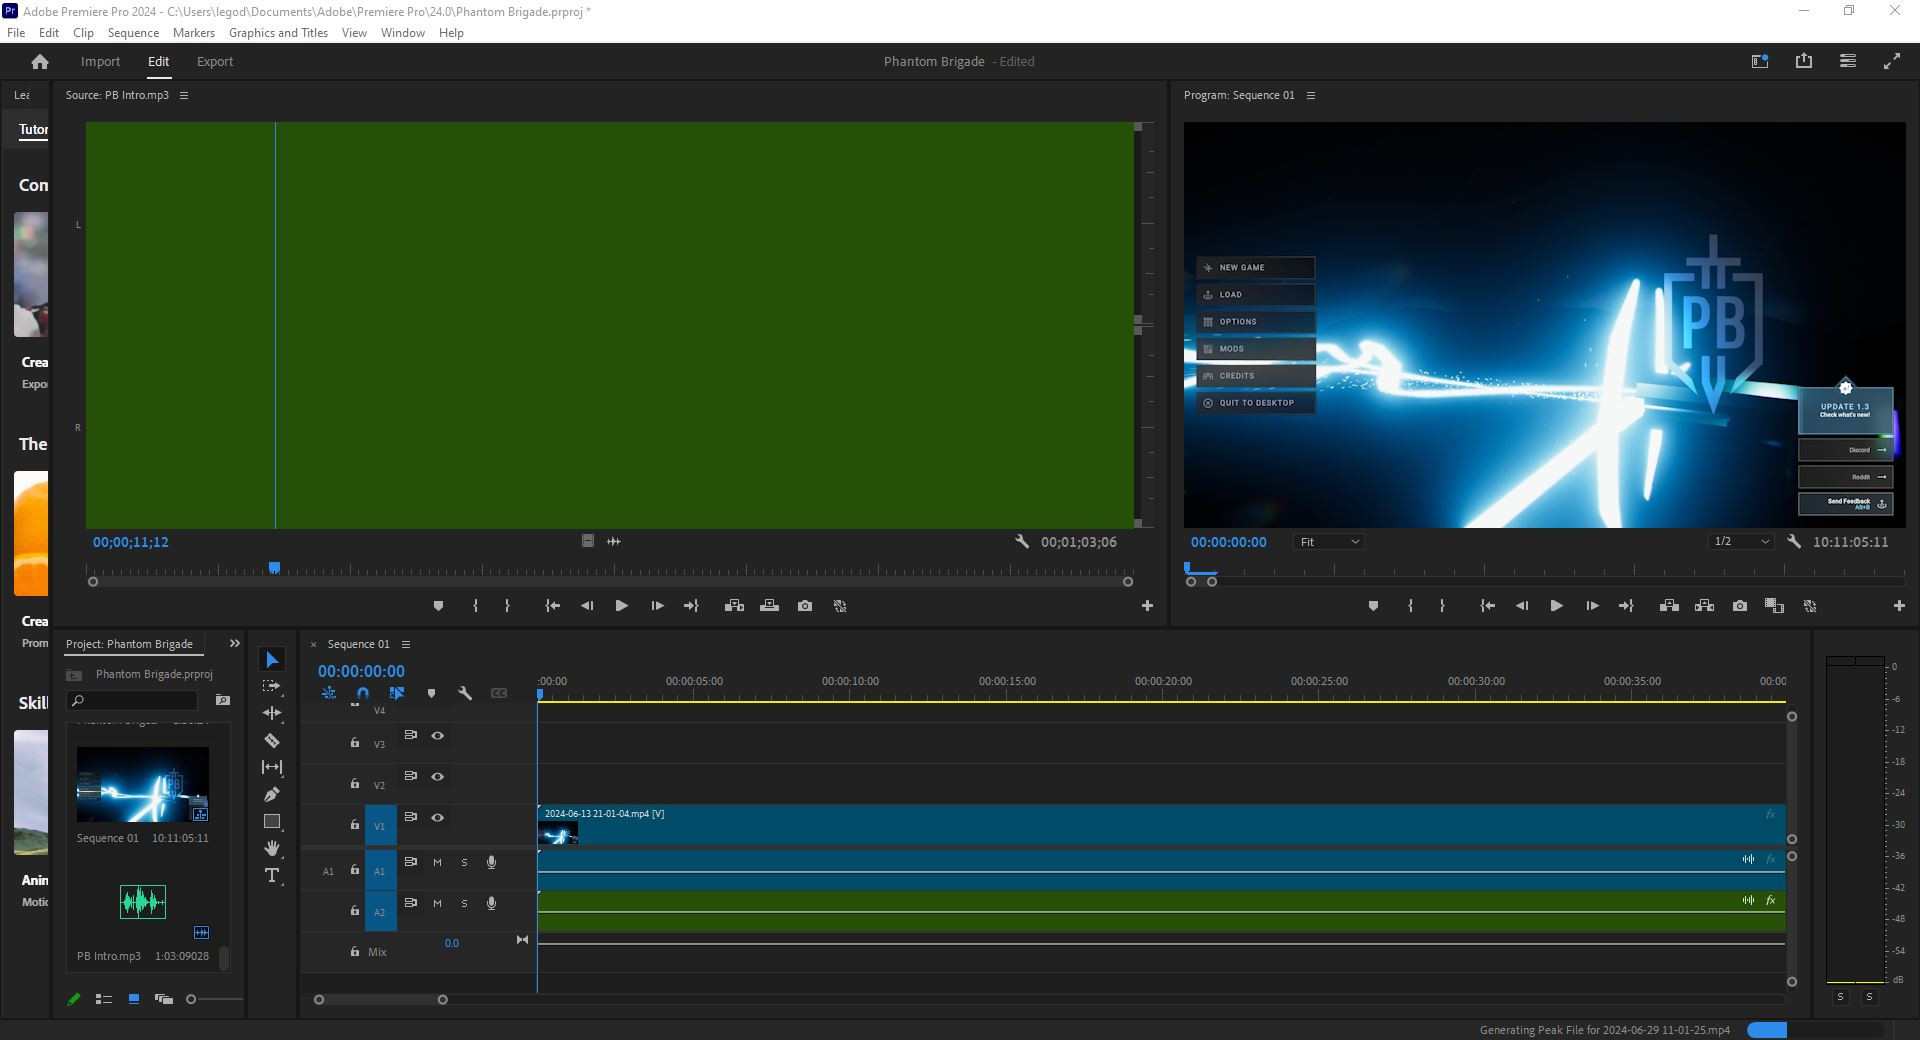The image size is (1920, 1040).
Task: Open the Graphics and Titles menu
Action: 278,33
